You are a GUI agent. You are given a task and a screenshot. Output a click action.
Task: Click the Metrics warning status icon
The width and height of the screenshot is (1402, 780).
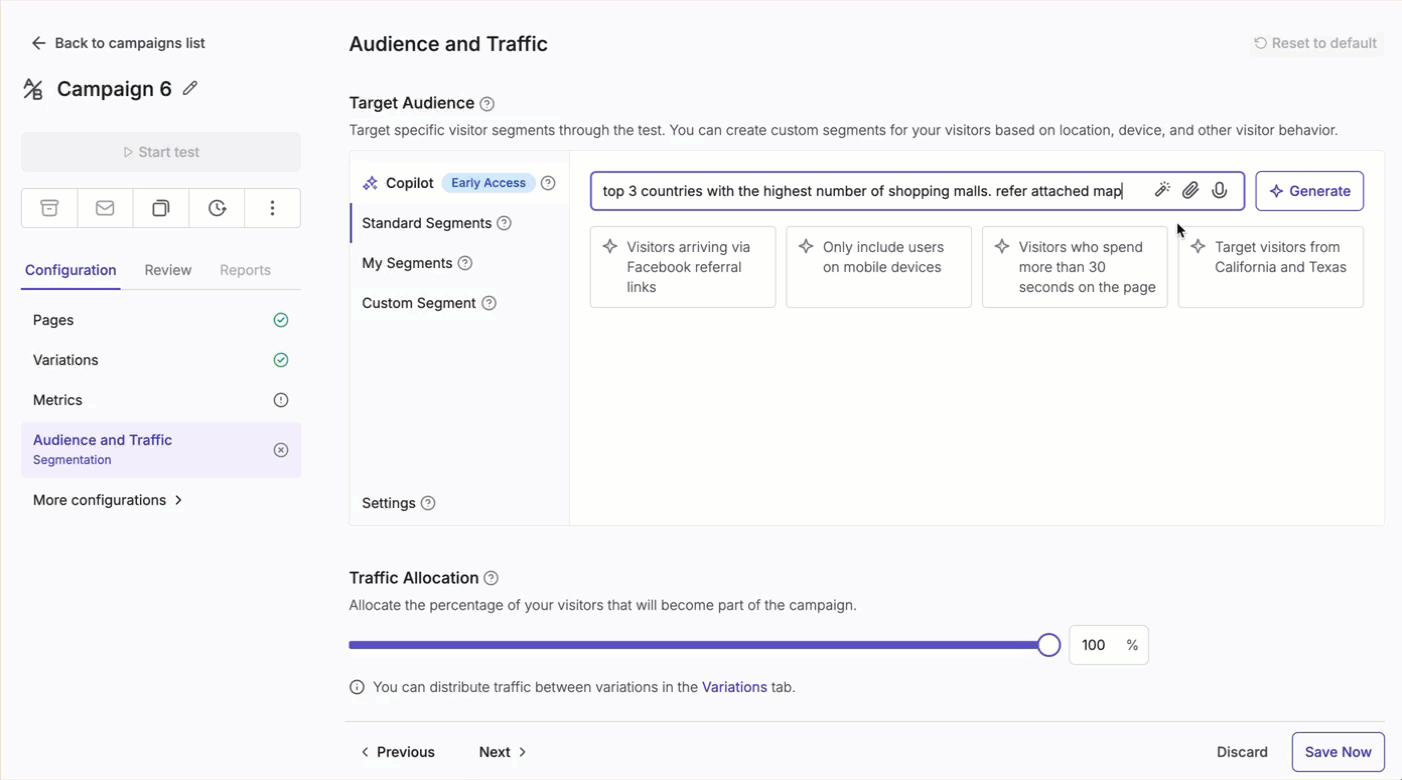[281, 400]
